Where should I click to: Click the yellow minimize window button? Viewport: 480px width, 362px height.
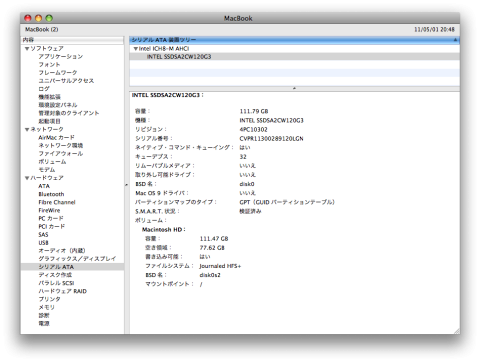[x=38, y=18]
